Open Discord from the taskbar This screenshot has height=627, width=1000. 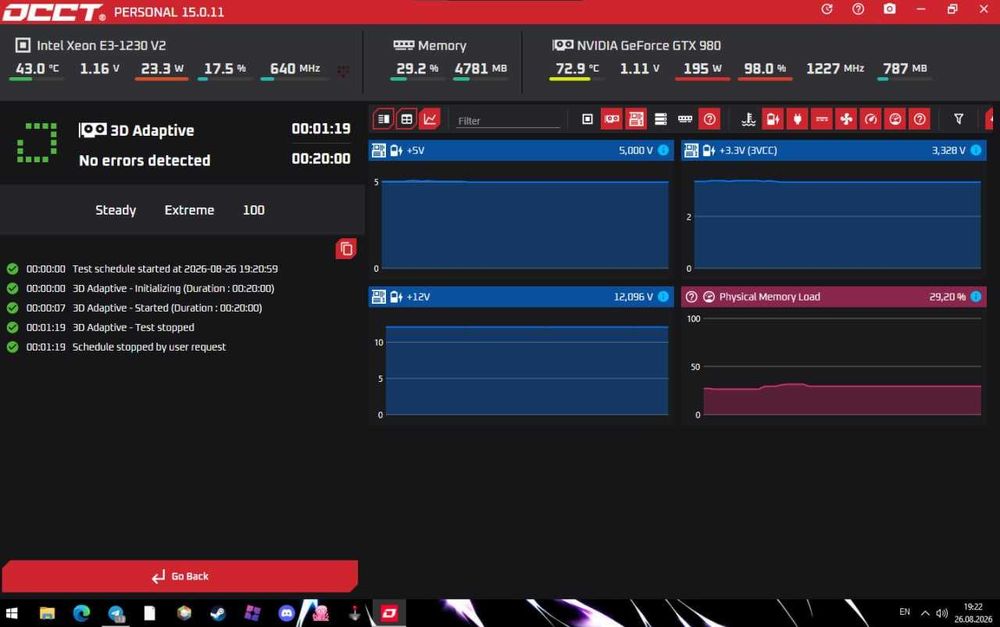[286, 613]
